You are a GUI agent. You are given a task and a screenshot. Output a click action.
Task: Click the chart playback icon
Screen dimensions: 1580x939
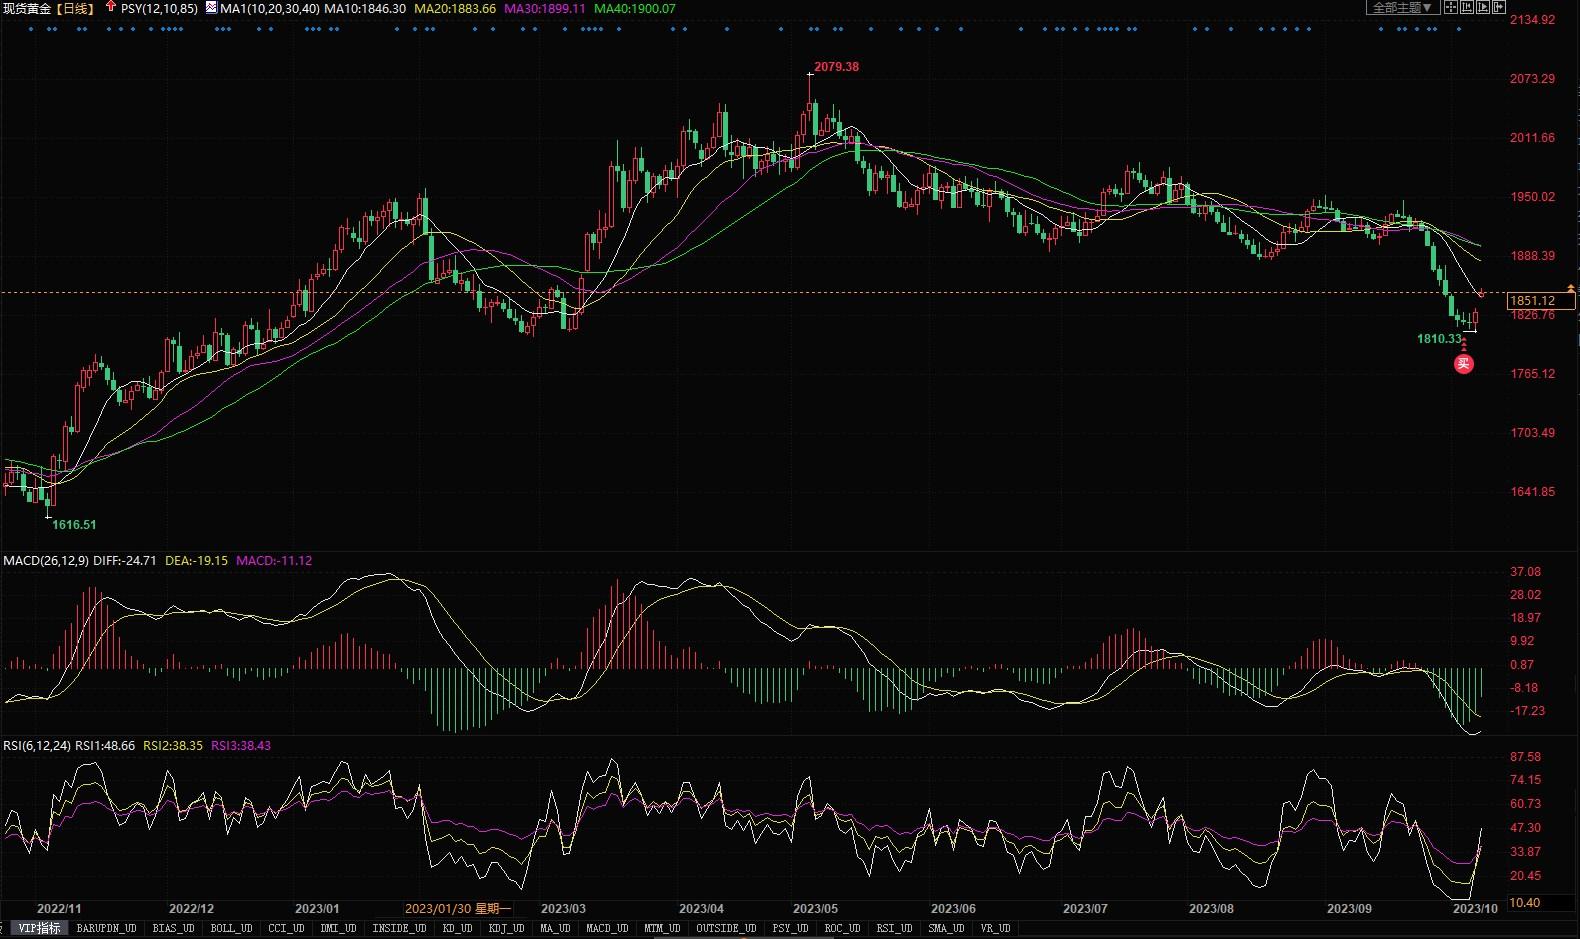point(1483,7)
